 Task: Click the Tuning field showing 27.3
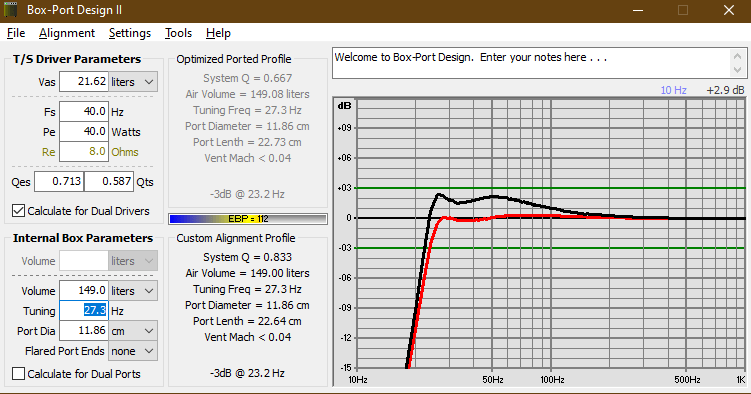pos(84,311)
